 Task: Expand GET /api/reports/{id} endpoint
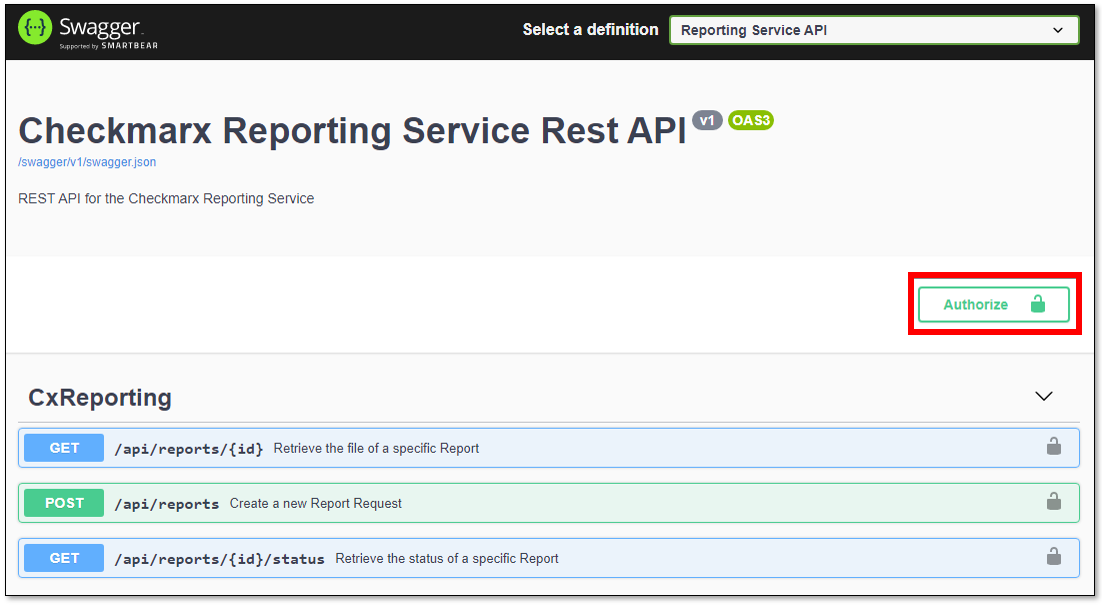(549, 448)
